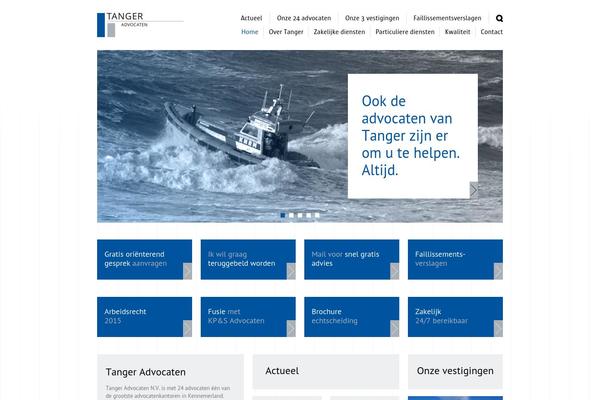Click the Arbeidsrecht 2015 tile
Viewport: 600px width, 400px height.
click(145, 317)
